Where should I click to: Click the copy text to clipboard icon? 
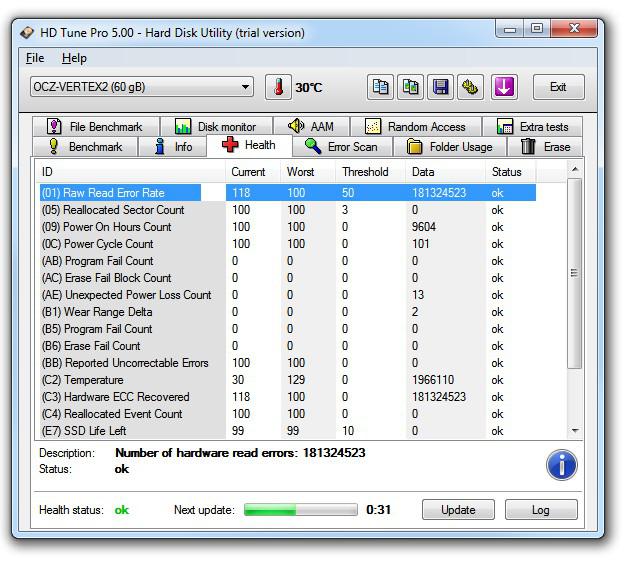[380, 87]
